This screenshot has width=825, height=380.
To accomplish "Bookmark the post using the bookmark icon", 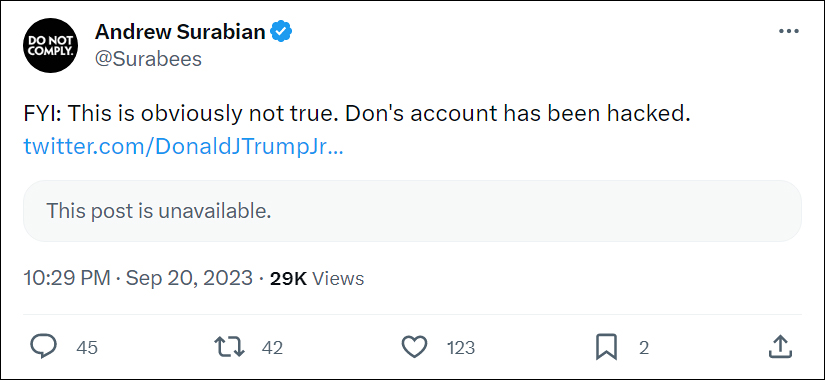I will pos(606,347).
